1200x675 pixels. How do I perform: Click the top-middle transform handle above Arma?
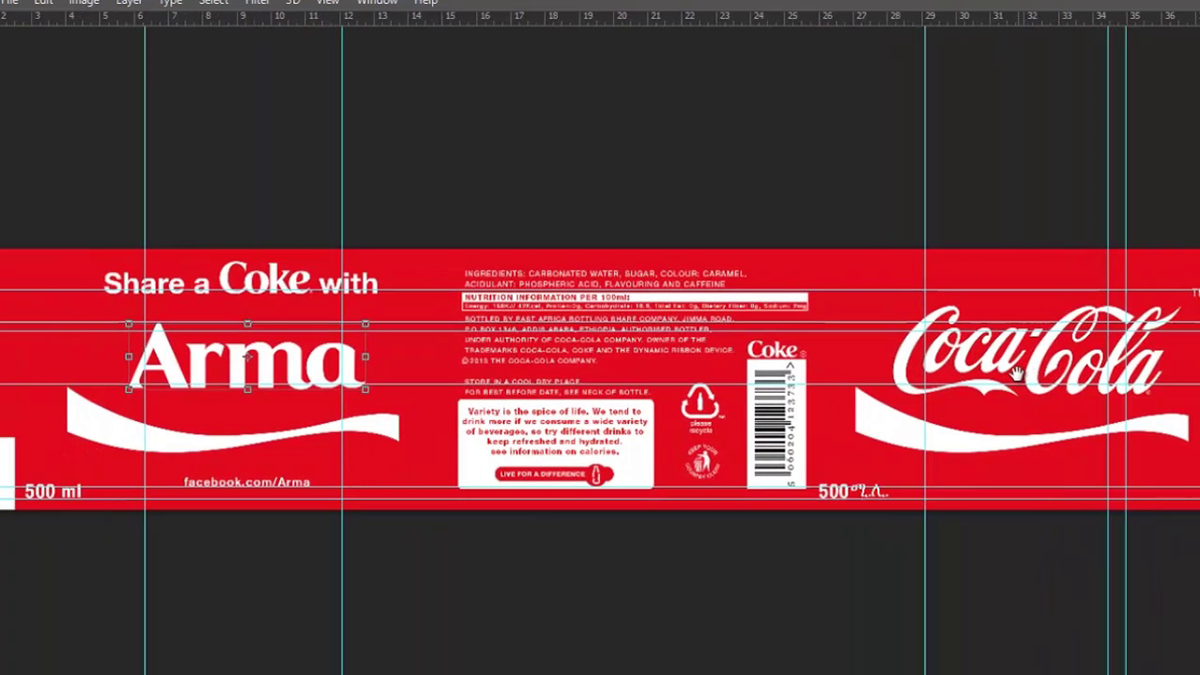[248, 324]
